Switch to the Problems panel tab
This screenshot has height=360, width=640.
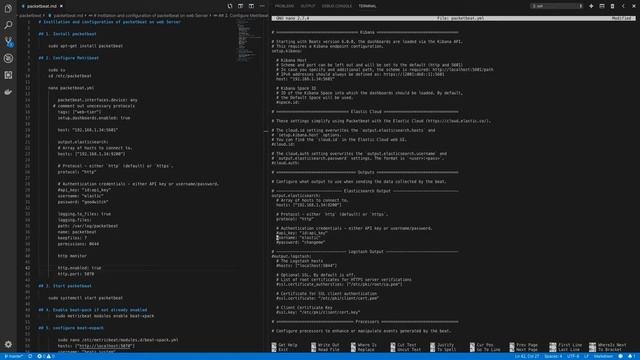[284, 6]
